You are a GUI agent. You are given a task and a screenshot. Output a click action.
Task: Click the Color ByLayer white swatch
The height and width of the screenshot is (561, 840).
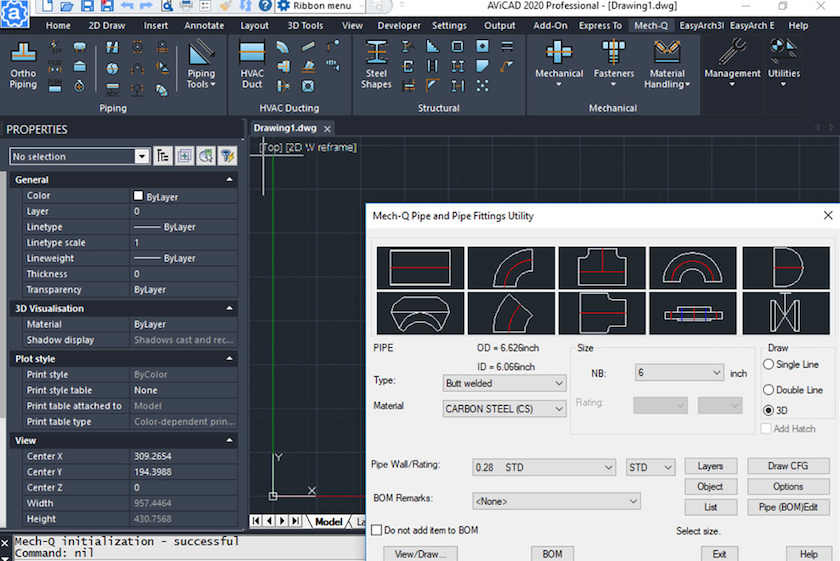click(x=139, y=196)
